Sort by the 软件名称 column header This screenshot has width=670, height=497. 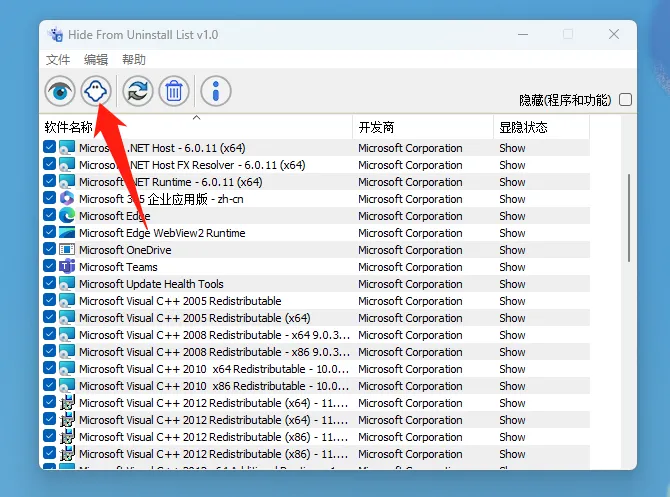point(197,127)
